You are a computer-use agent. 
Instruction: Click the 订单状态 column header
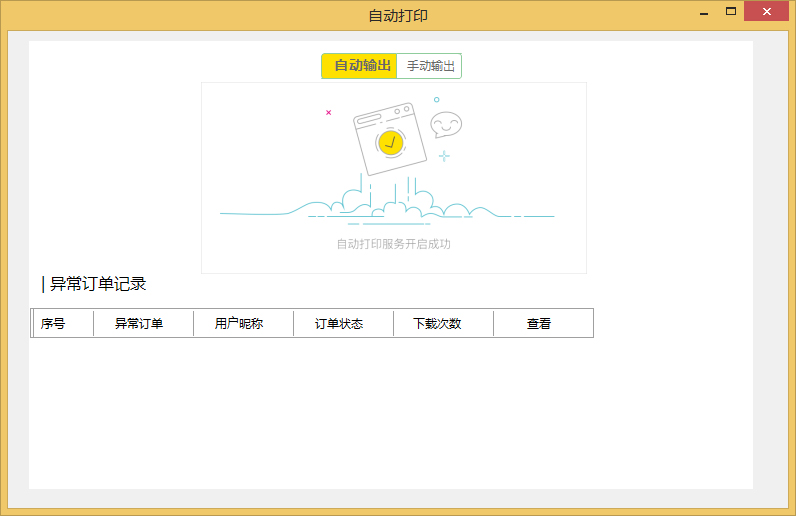[x=339, y=324]
